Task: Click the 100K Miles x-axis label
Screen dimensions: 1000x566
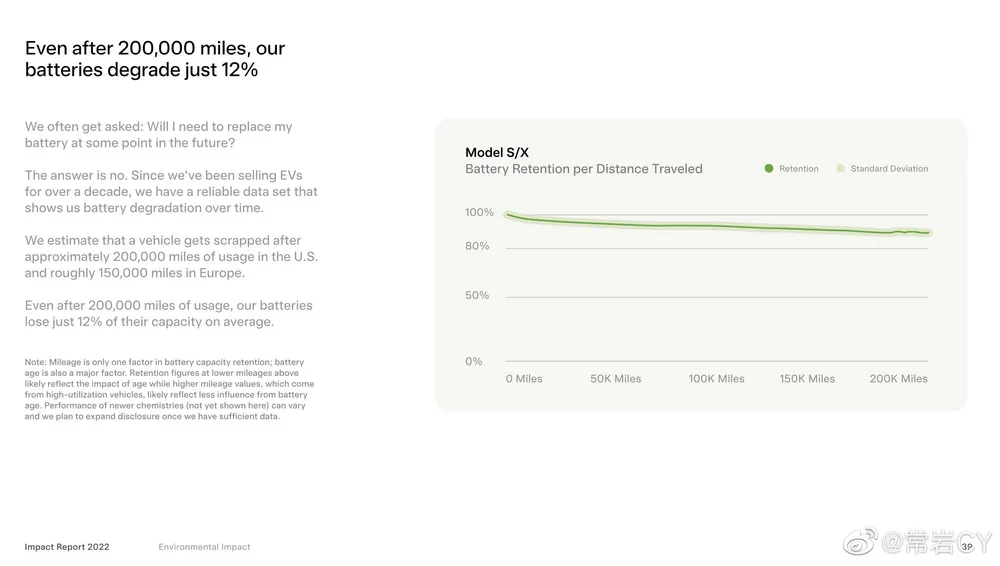Action: click(716, 379)
